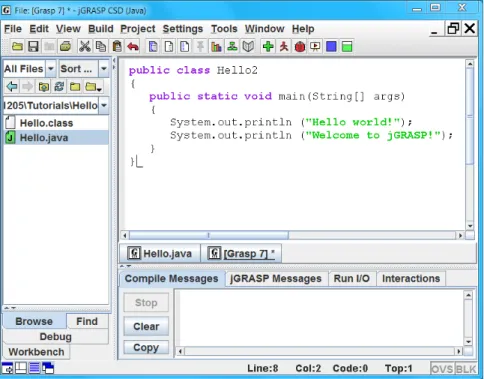Viewport: 484px width, 379px height.
Task: Open the Build menu
Action: pyautogui.click(x=101, y=29)
